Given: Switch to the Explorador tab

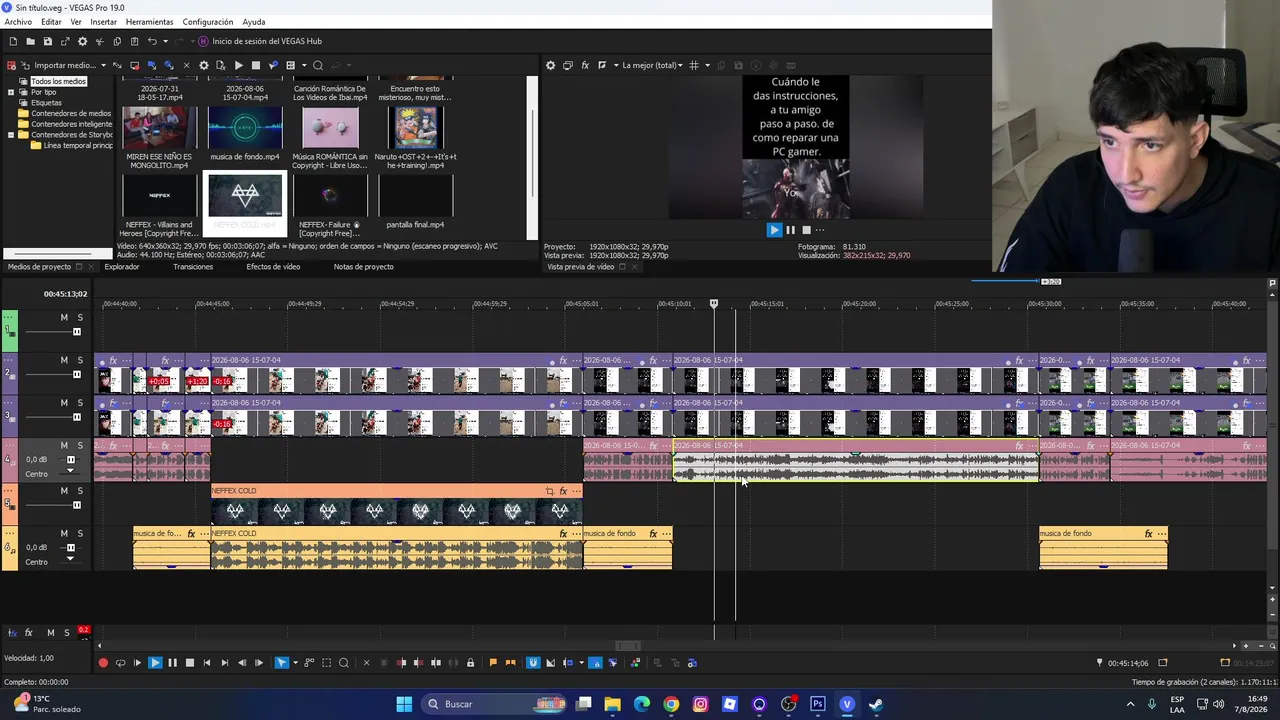Looking at the screenshot, I should (122, 267).
